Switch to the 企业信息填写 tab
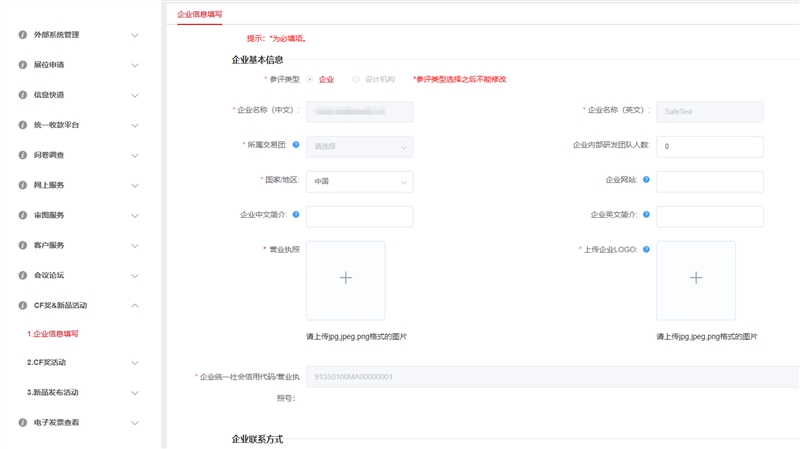The image size is (800, 449). (x=200, y=15)
